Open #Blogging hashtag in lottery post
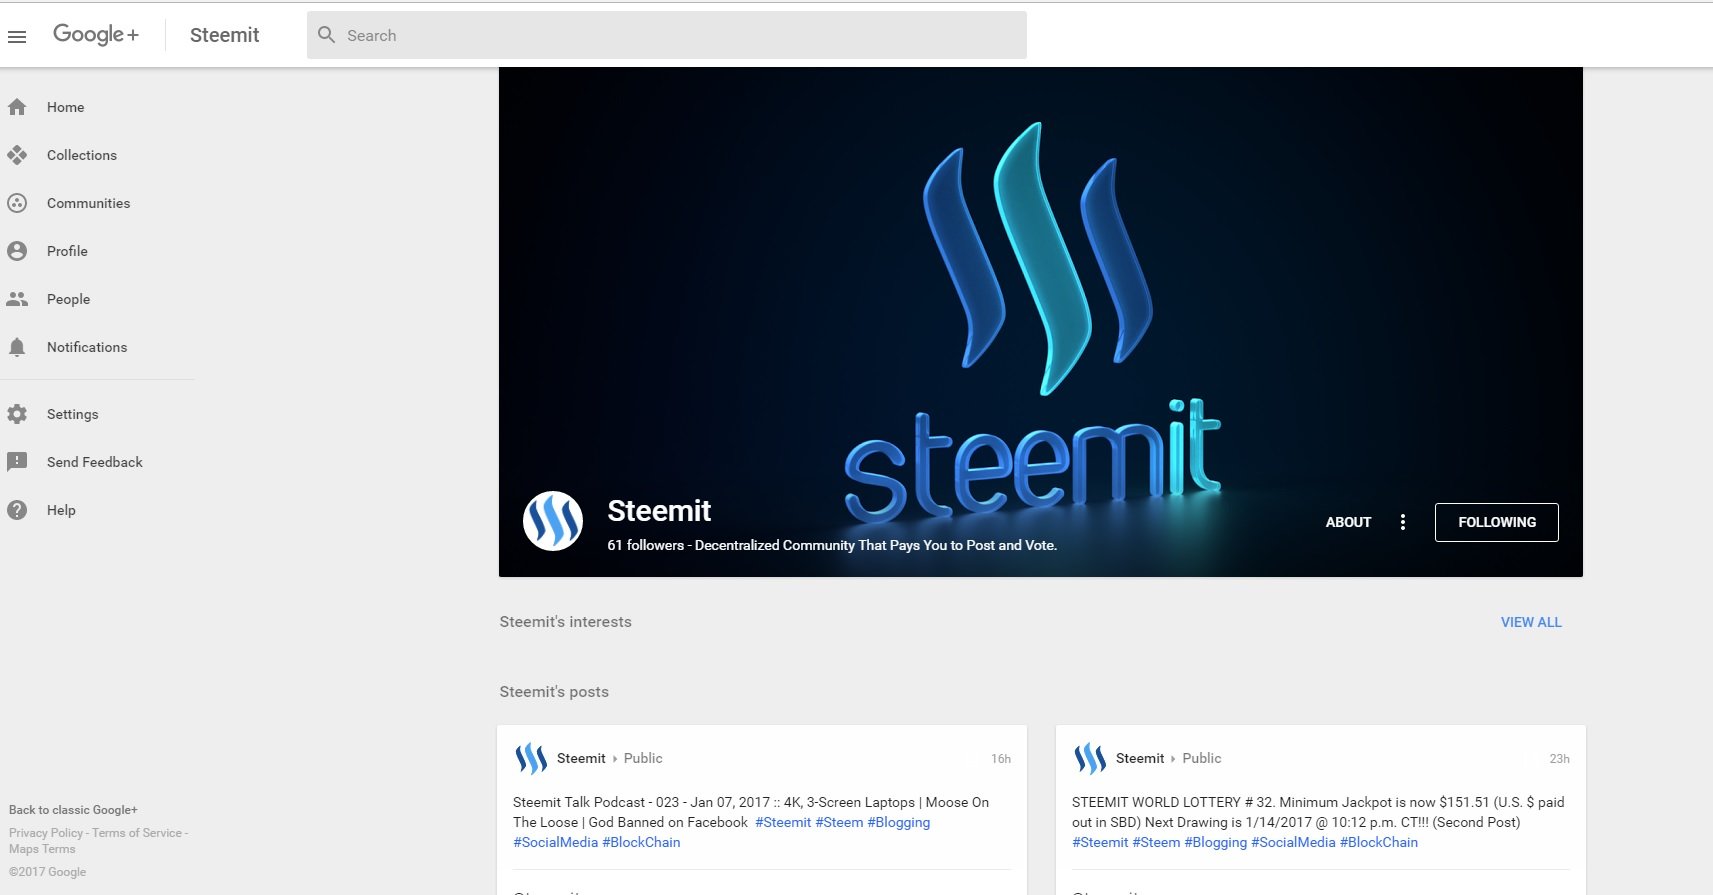This screenshot has width=1713, height=895. [x=1216, y=842]
